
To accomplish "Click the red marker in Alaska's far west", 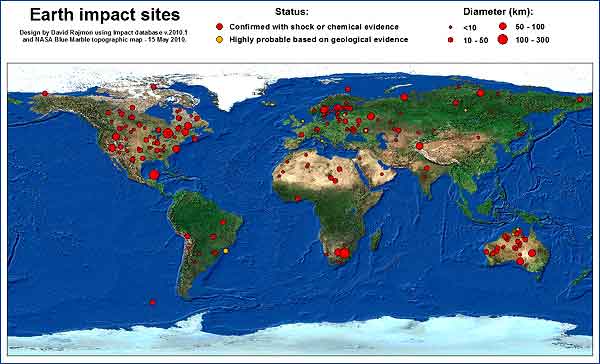I will coord(45,93).
